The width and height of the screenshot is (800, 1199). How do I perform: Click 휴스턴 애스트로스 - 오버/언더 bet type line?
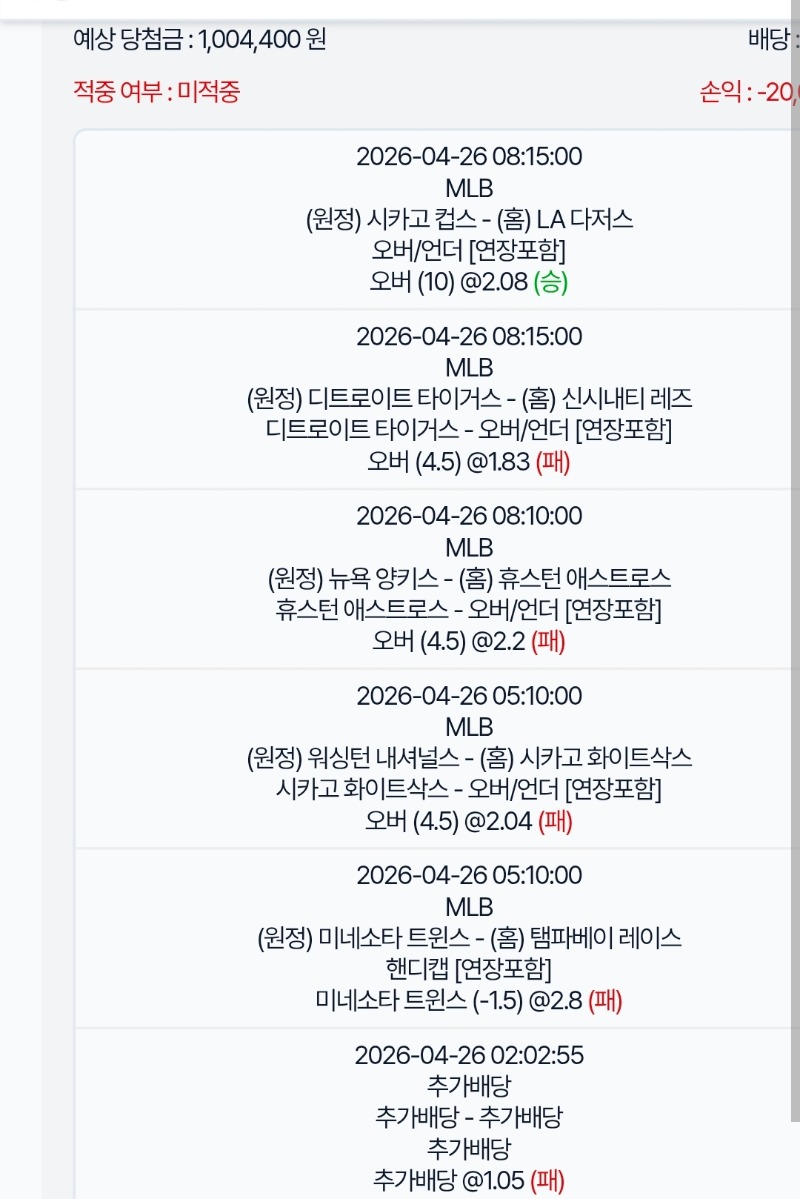click(x=469, y=611)
